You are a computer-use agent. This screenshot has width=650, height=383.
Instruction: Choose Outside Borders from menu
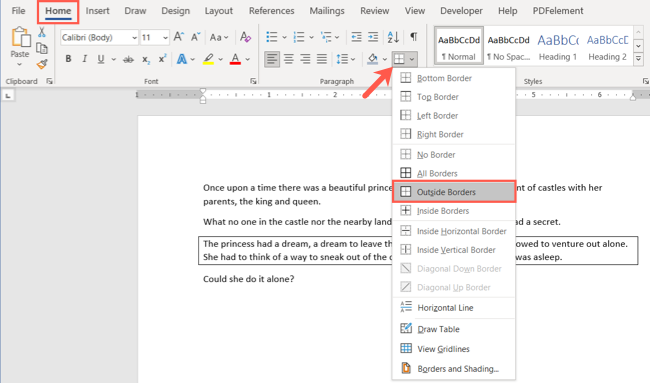click(454, 192)
